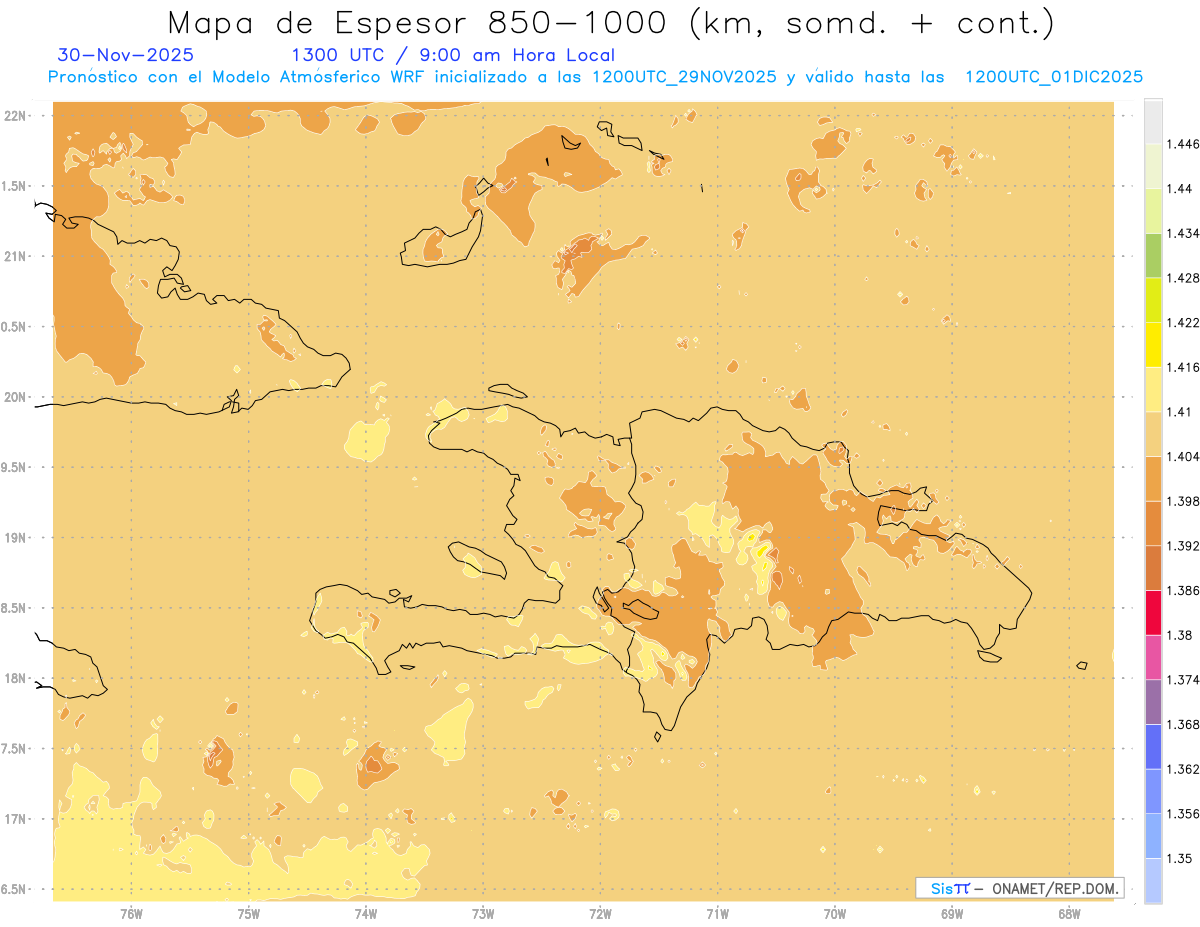Click the pale cream swatch between 1.44 and 1.446

click(1153, 165)
